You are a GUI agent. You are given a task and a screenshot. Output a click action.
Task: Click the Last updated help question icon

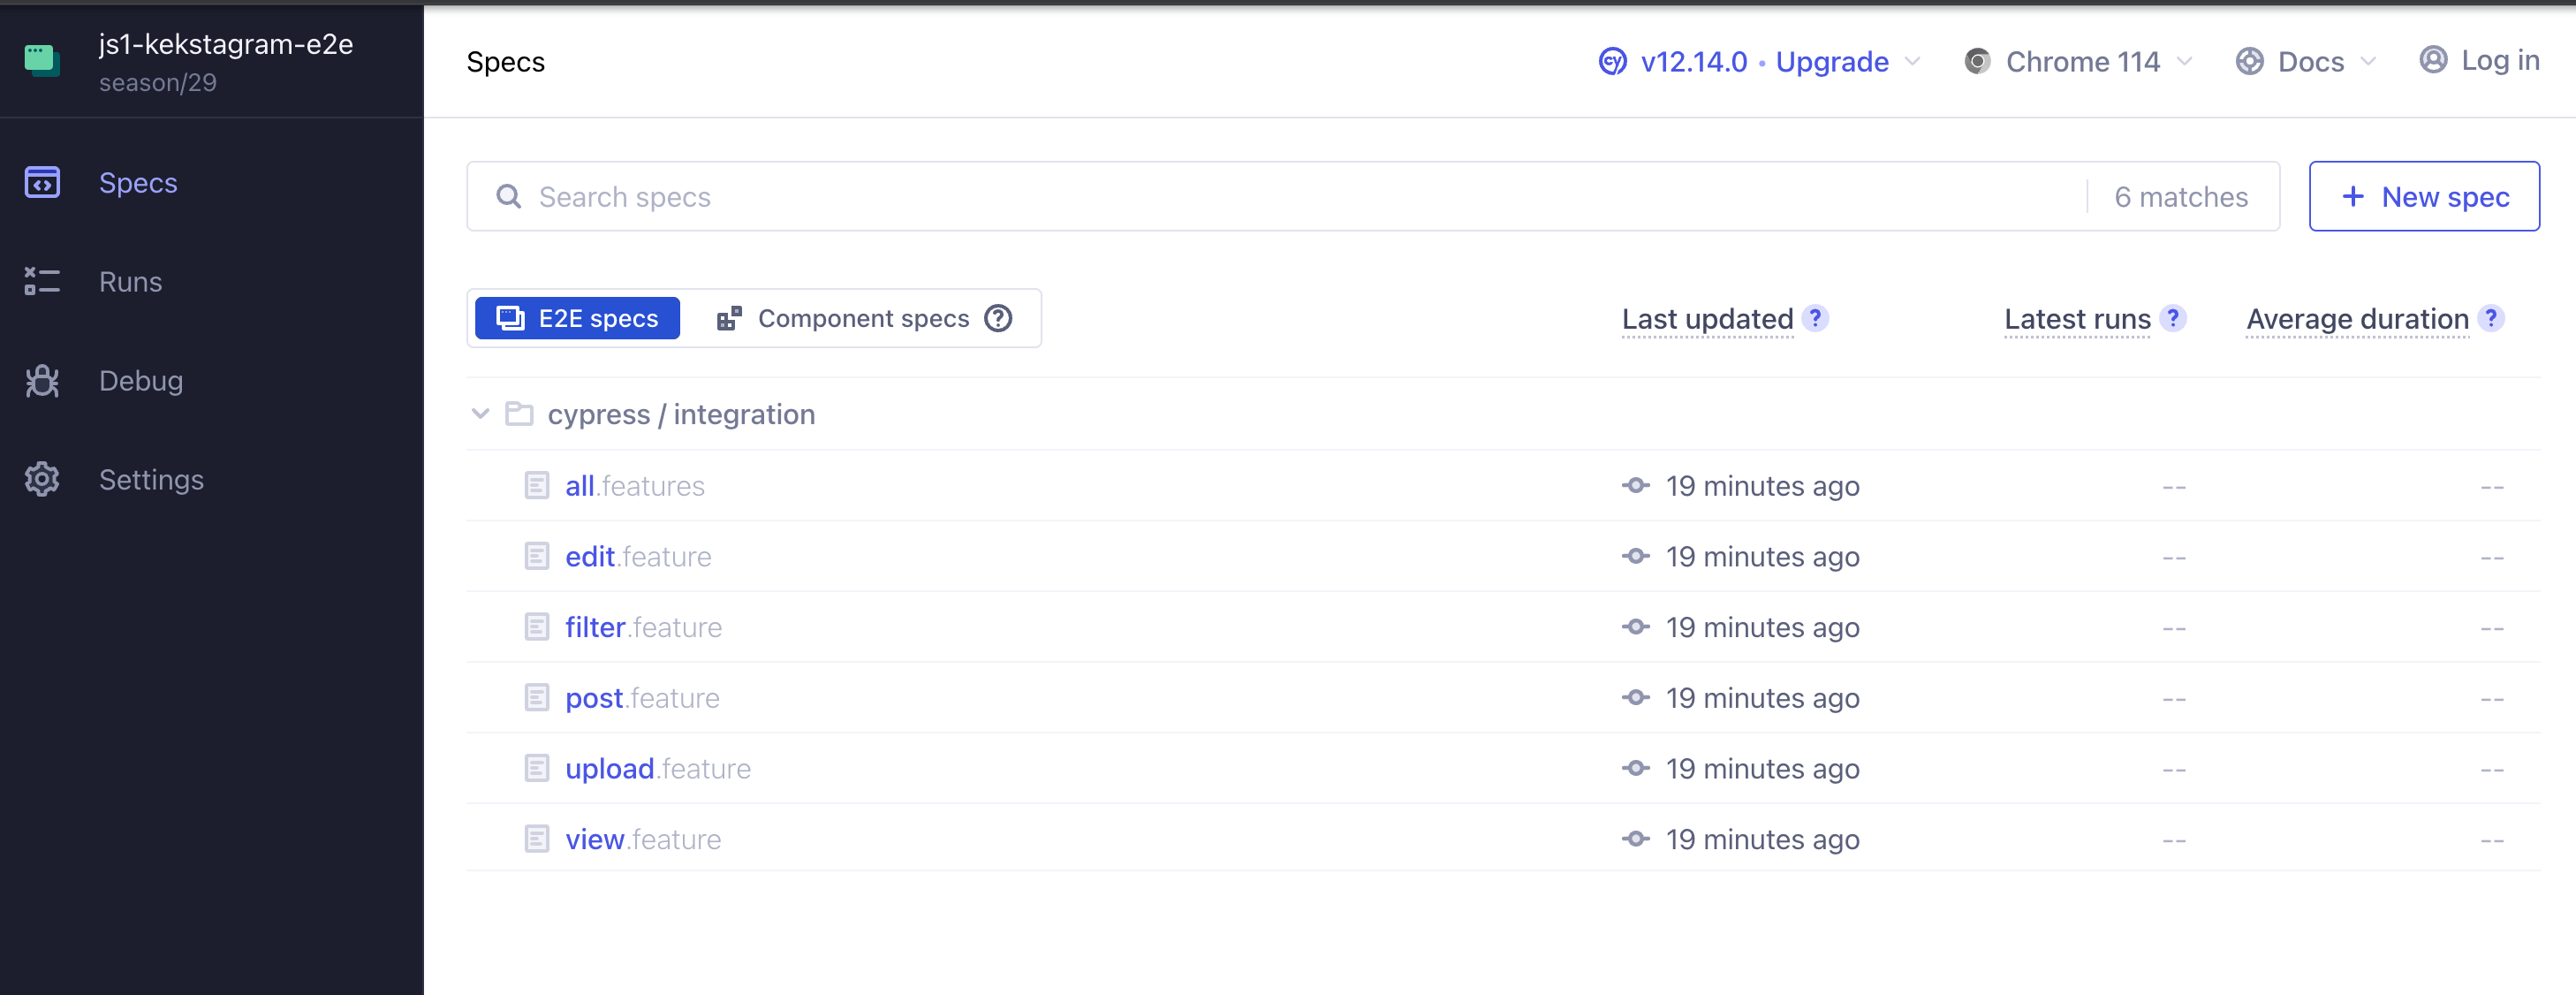coord(1815,318)
